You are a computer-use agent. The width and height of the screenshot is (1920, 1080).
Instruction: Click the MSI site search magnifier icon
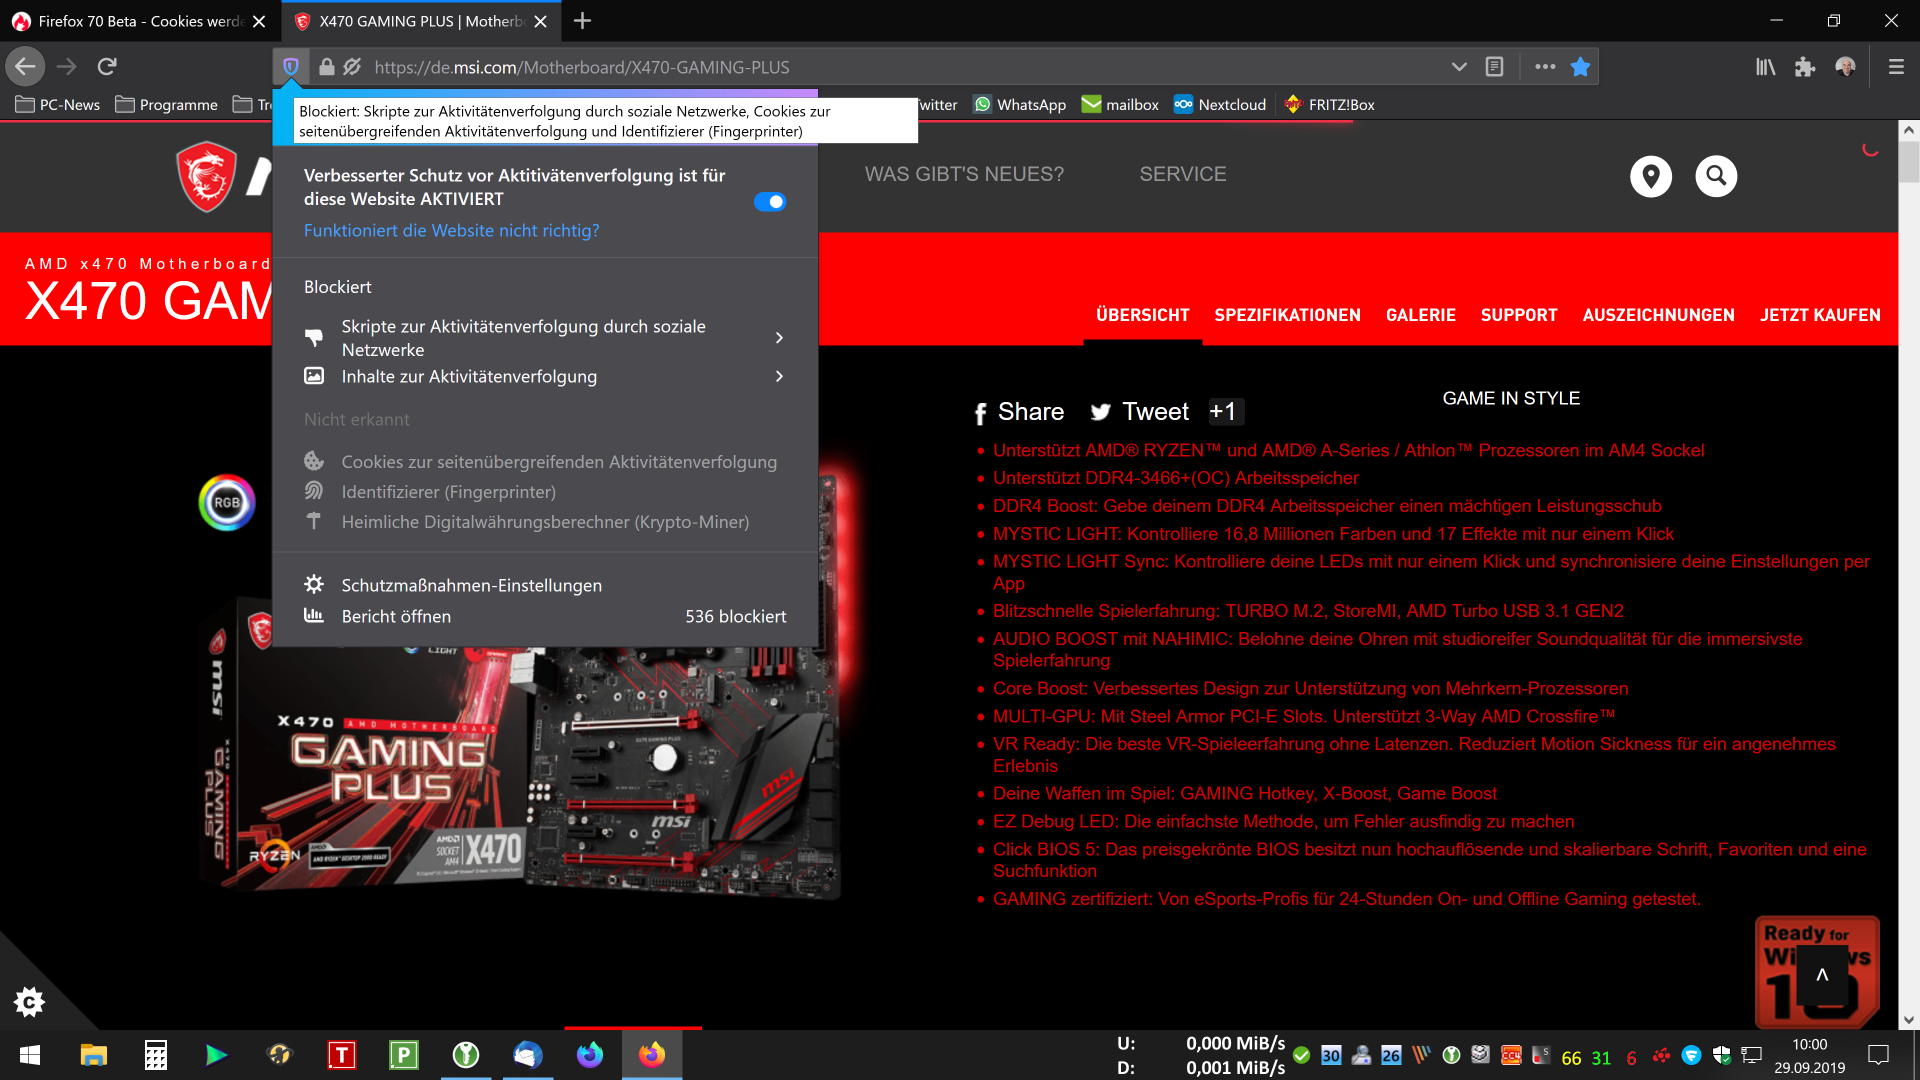pyautogui.click(x=1716, y=176)
